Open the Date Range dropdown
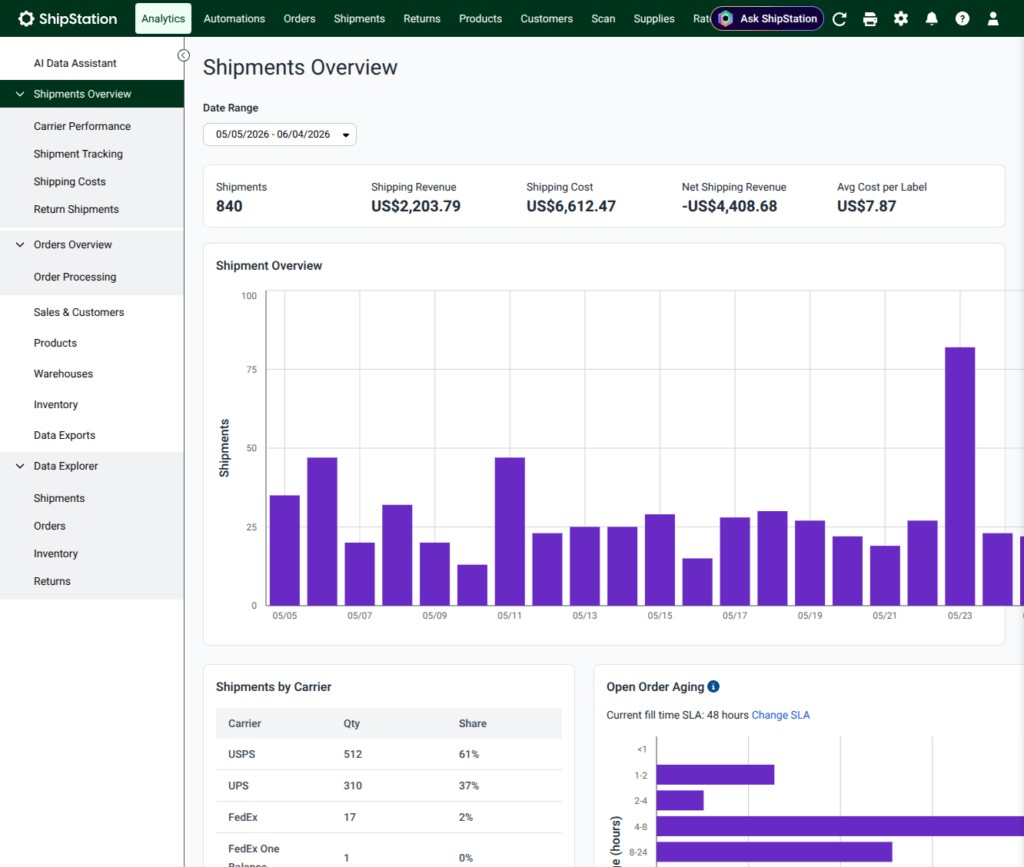Screen dimensions: 1024x867 (x=280, y=134)
